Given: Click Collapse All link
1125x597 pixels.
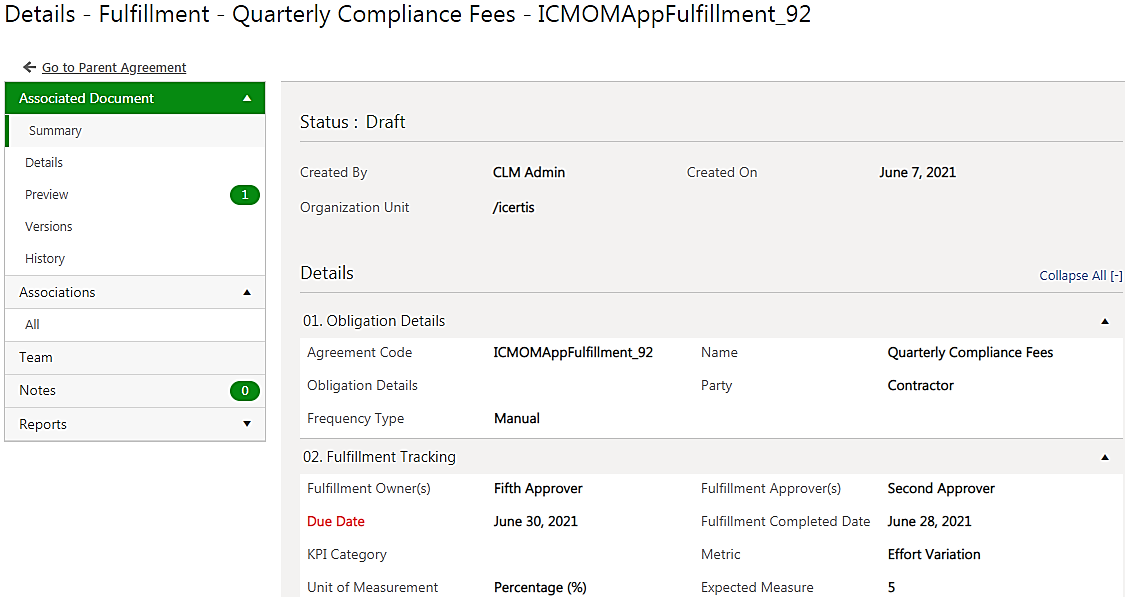Looking at the screenshot, I should point(1080,276).
